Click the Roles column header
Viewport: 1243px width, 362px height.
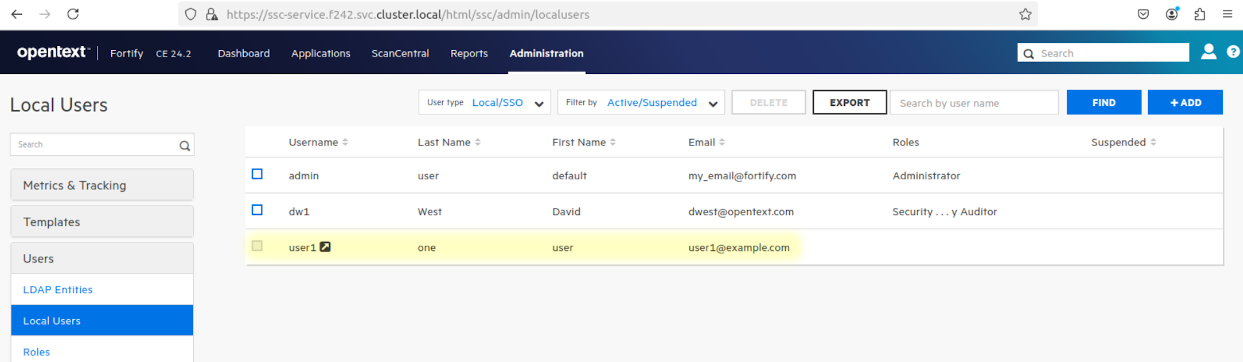tap(905, 143)
